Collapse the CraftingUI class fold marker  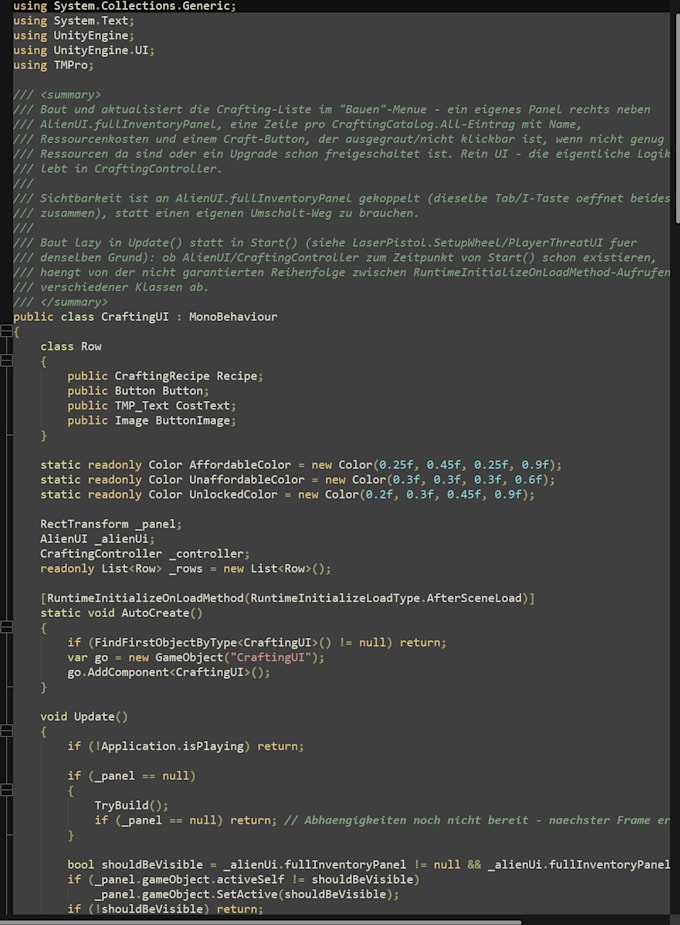tap(6, 332)
